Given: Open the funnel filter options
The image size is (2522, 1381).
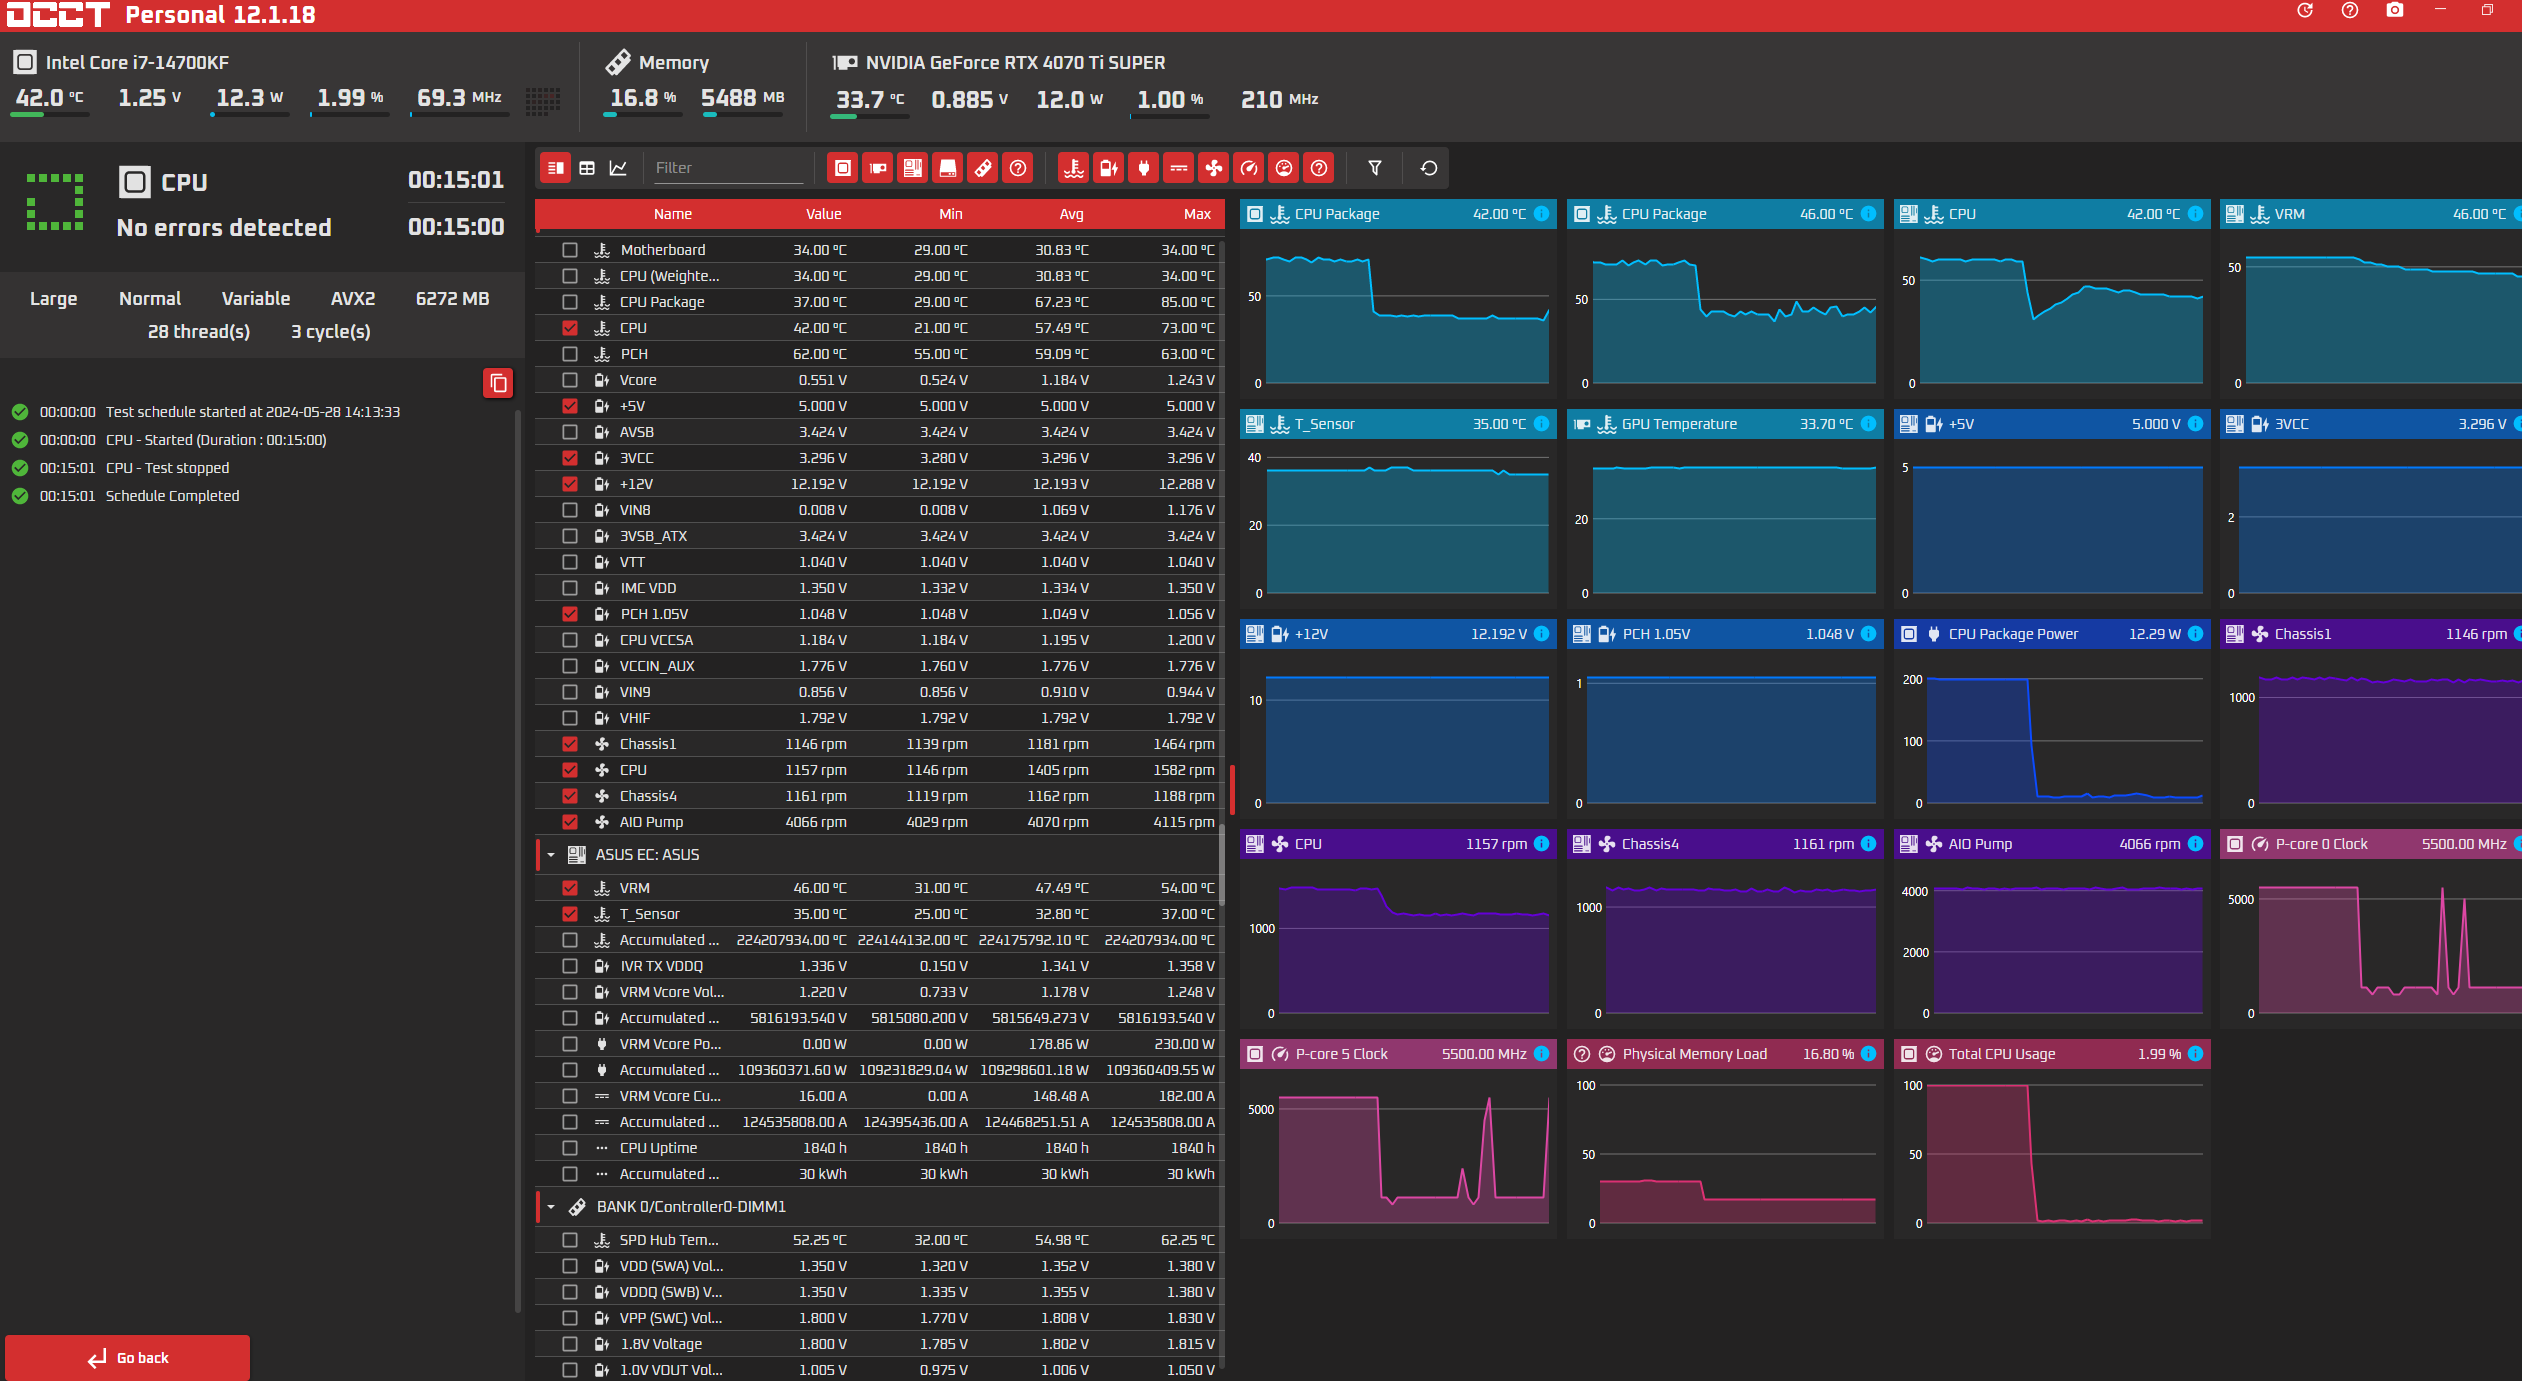Looking at the screenshot, I should coord(1375,168).
